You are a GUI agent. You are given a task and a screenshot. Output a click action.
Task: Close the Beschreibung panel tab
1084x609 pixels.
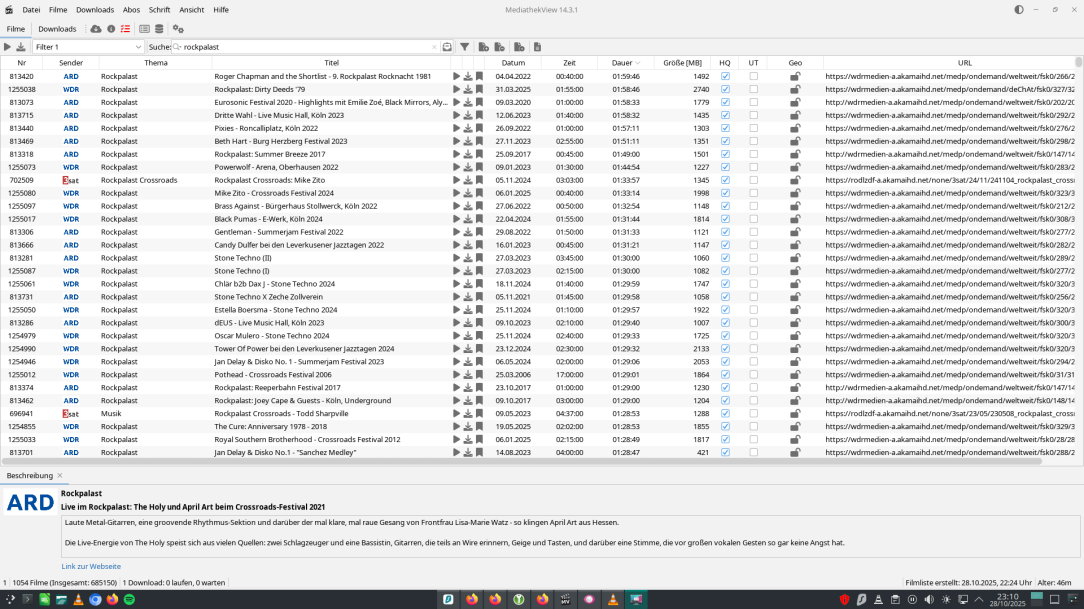(59, 476)
